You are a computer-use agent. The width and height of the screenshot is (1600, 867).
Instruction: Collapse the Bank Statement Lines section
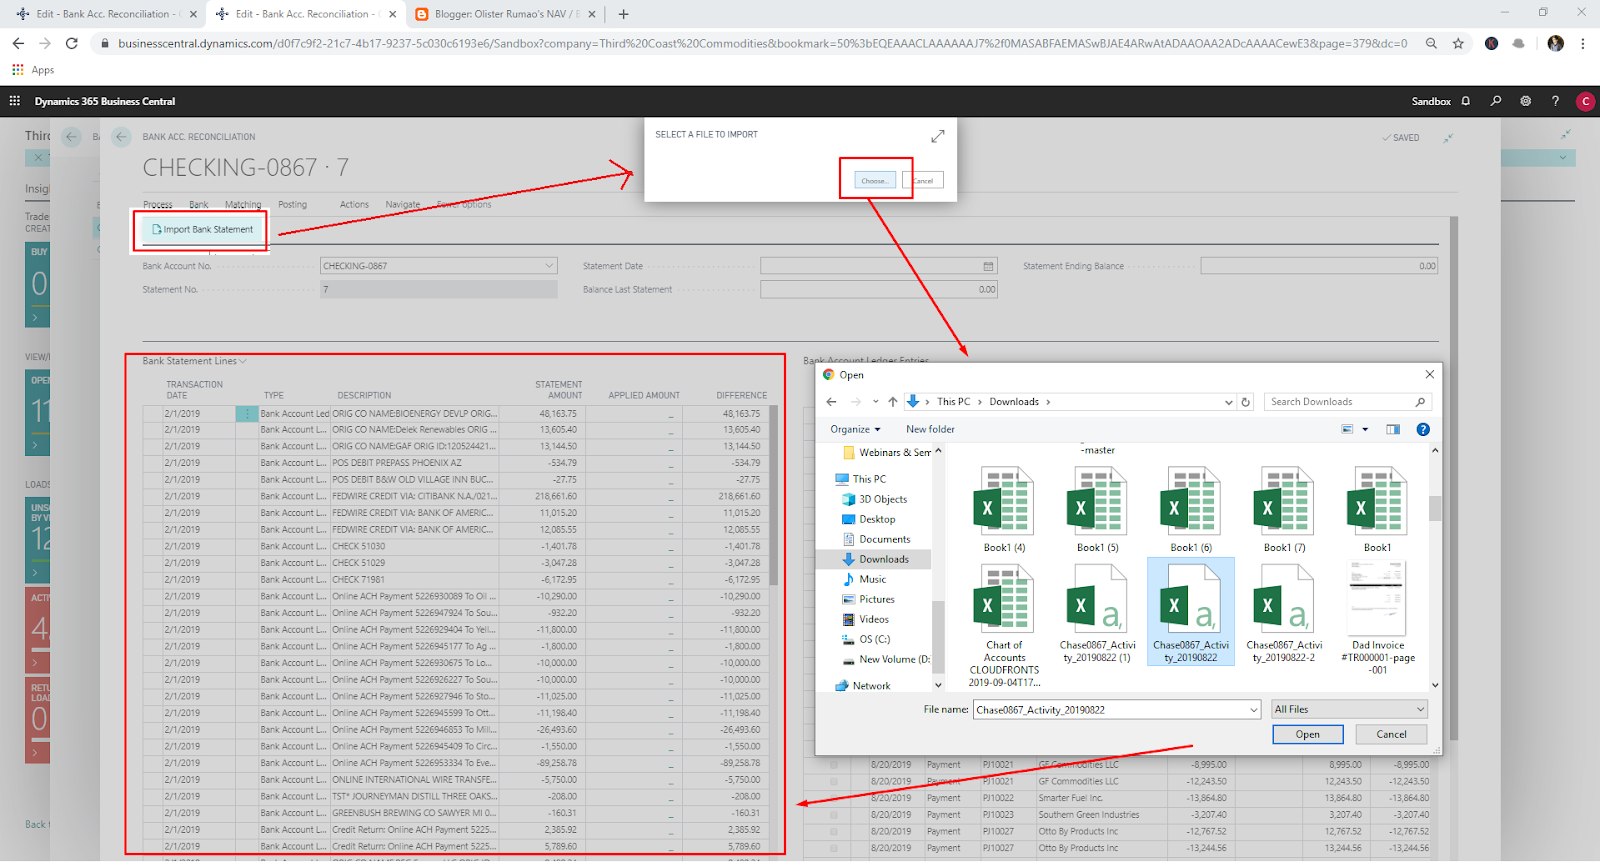(x=194, y=361)
